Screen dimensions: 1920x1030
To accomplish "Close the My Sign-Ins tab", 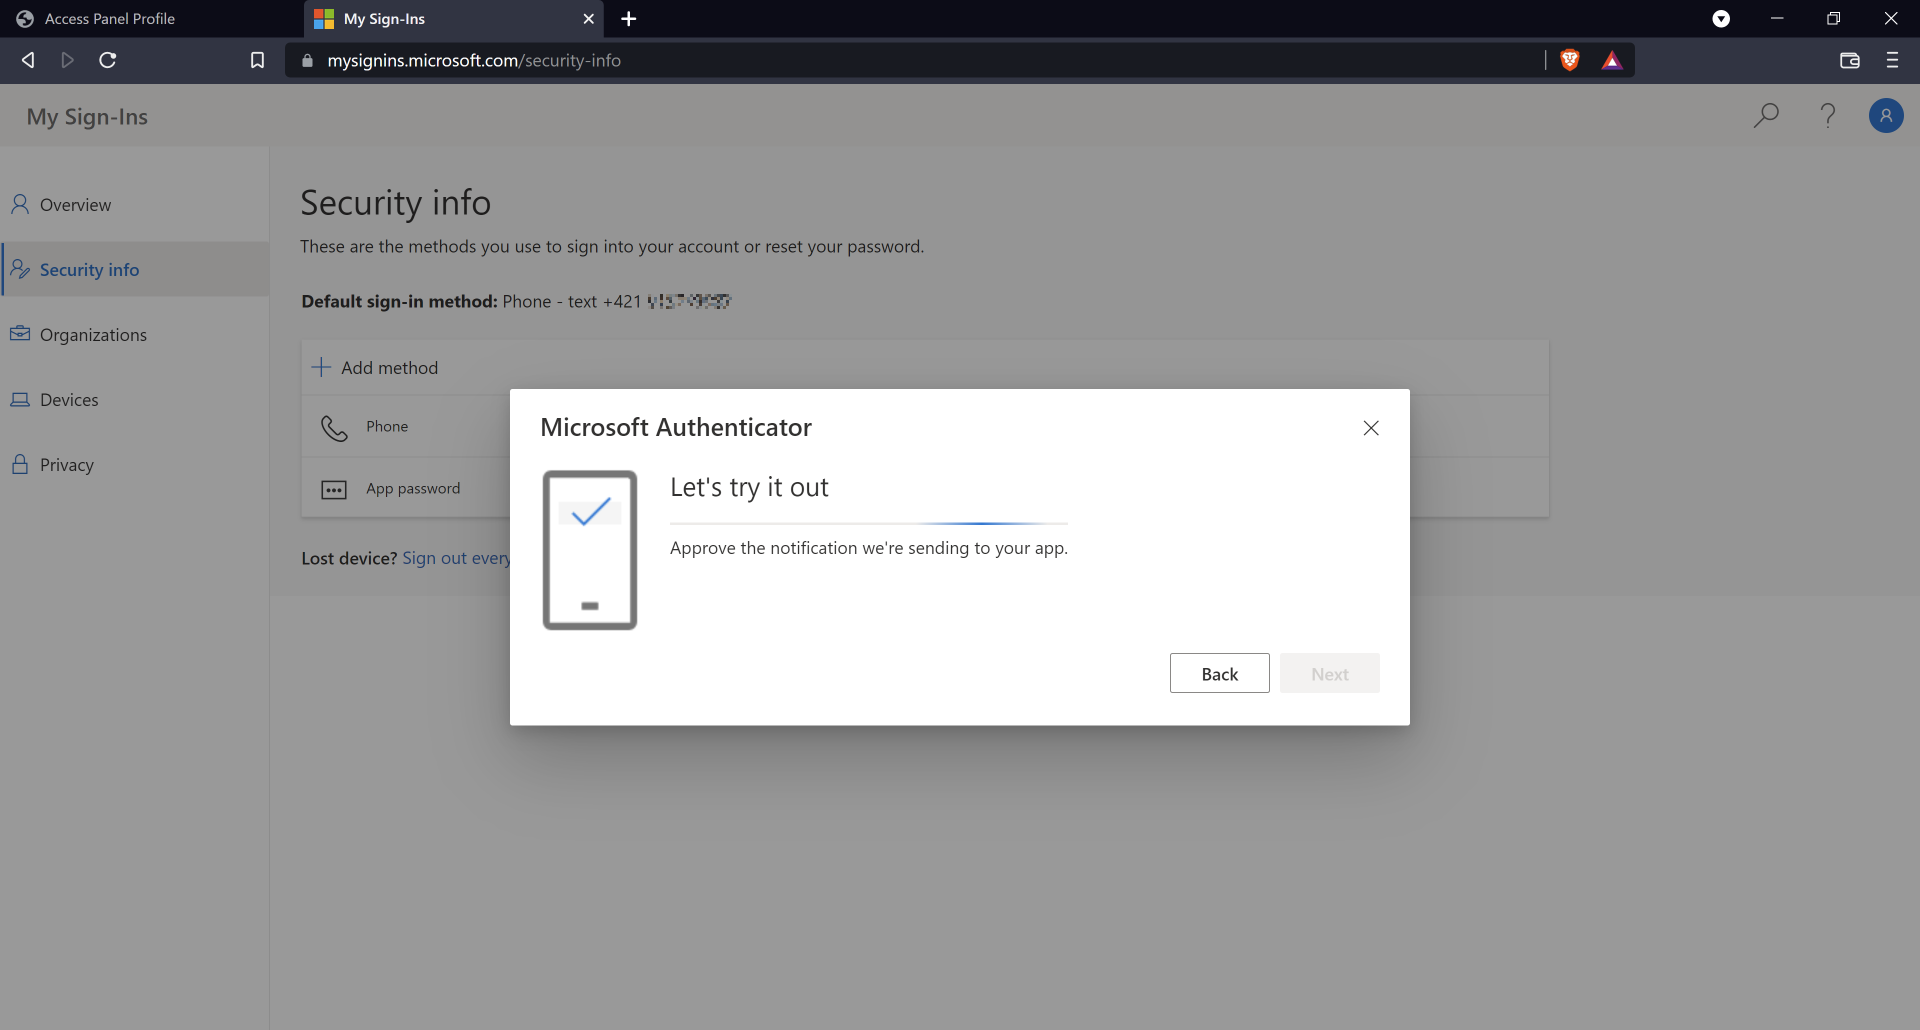I will (588, 18).
